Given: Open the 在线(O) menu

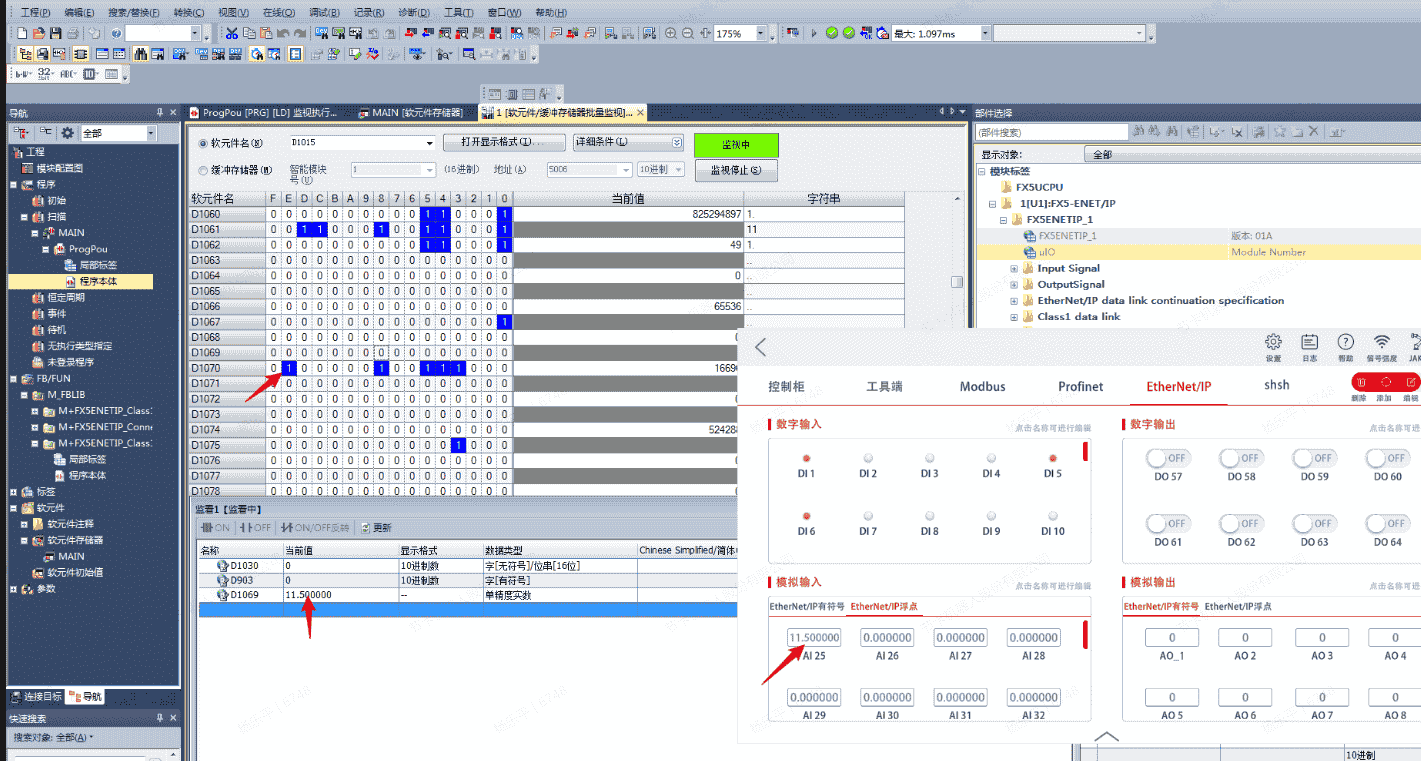Looking at the screenshot, I should pos(278,12).
